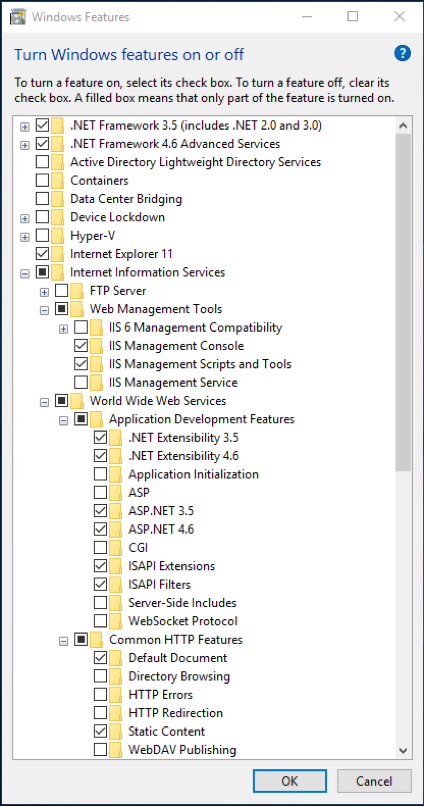Toggle the Internet Information Services checkbox

pos(43,272)
